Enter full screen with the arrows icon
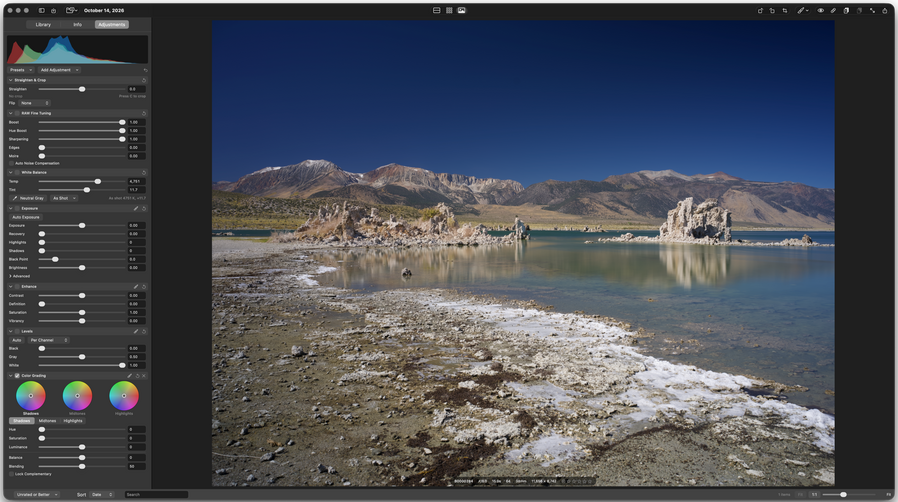Image resolution: width=898 pixels, height=502 pixels. pos(872,10)
